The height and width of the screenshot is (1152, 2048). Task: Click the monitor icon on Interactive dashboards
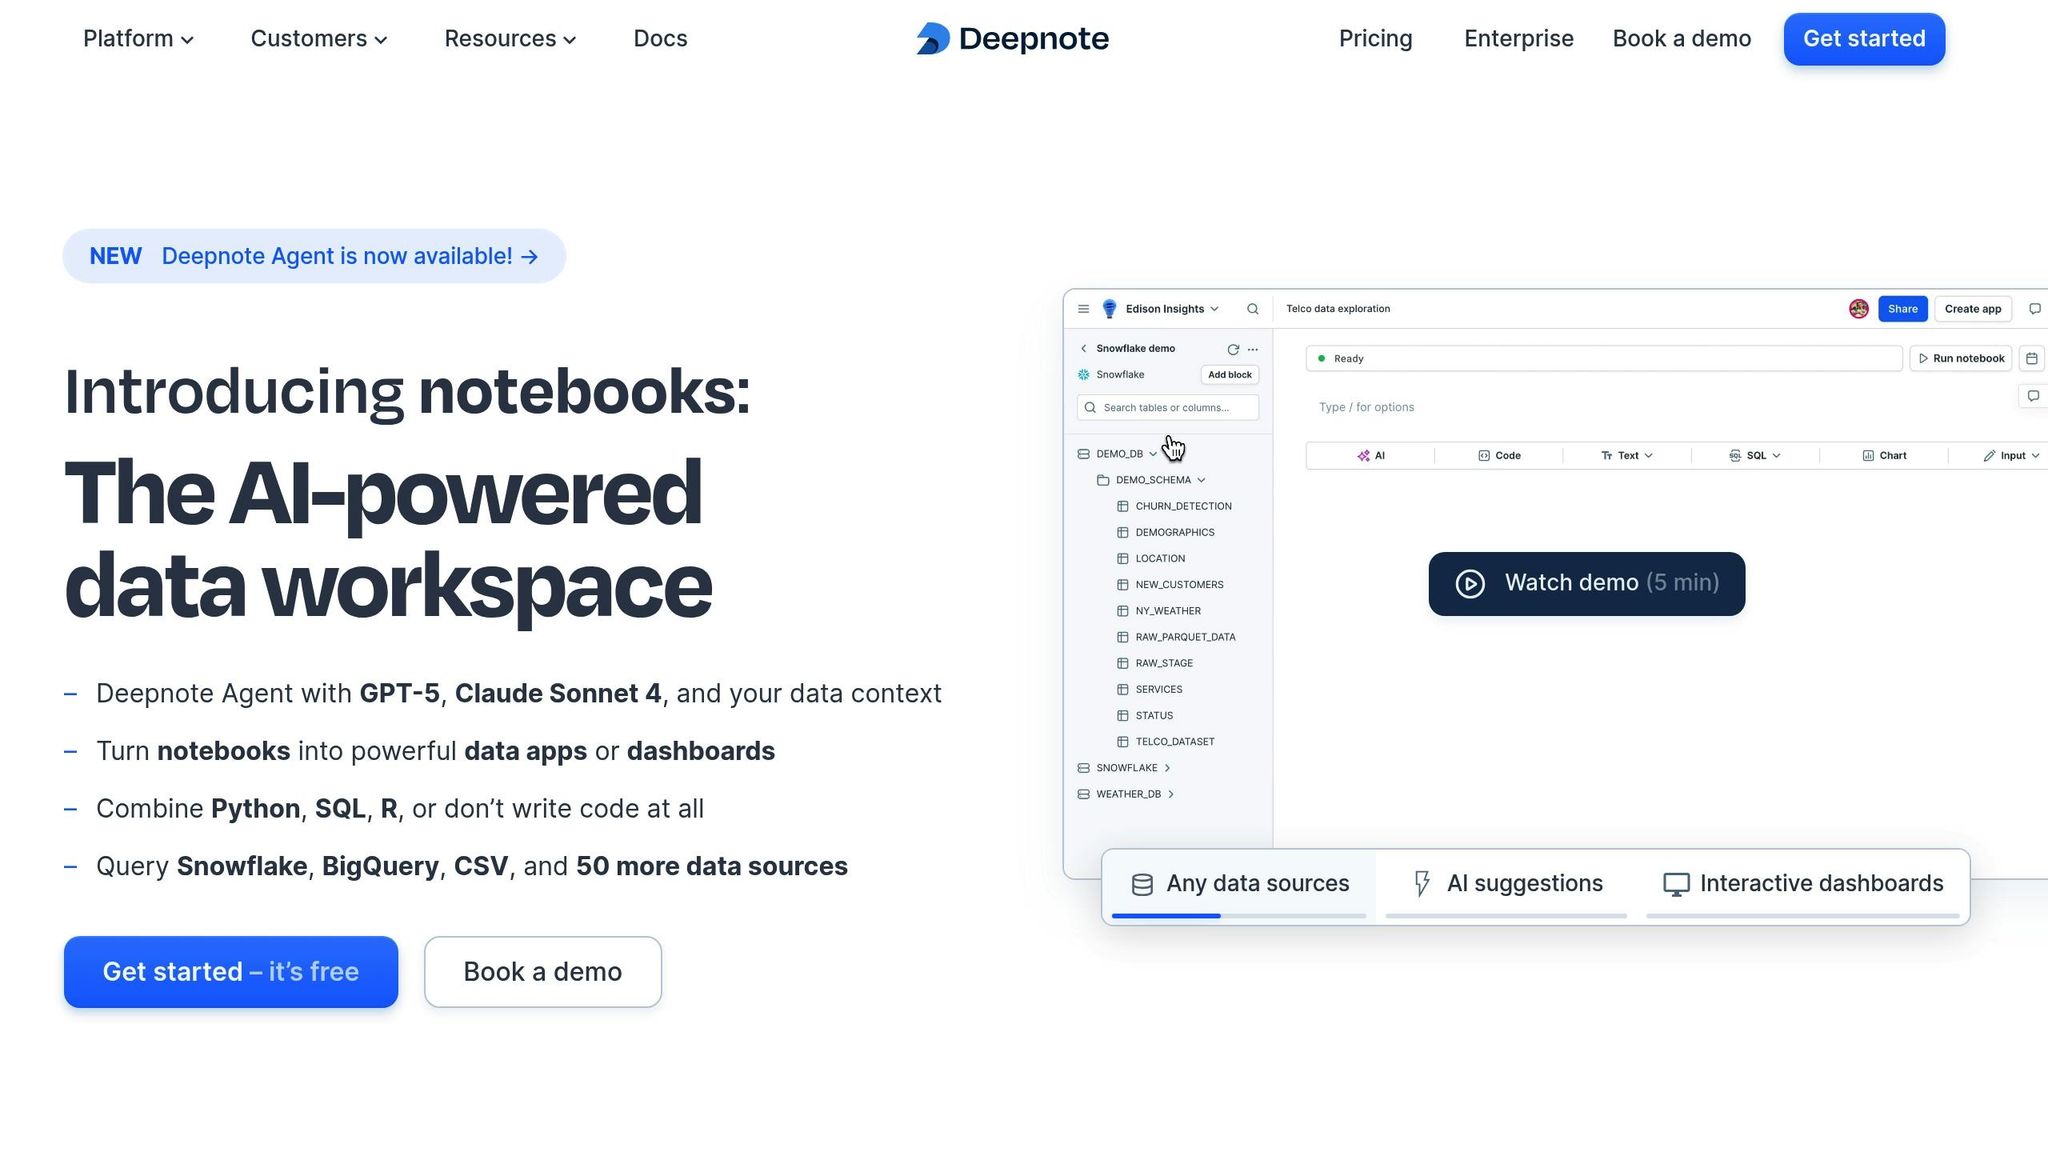[x=1676, y=884]
